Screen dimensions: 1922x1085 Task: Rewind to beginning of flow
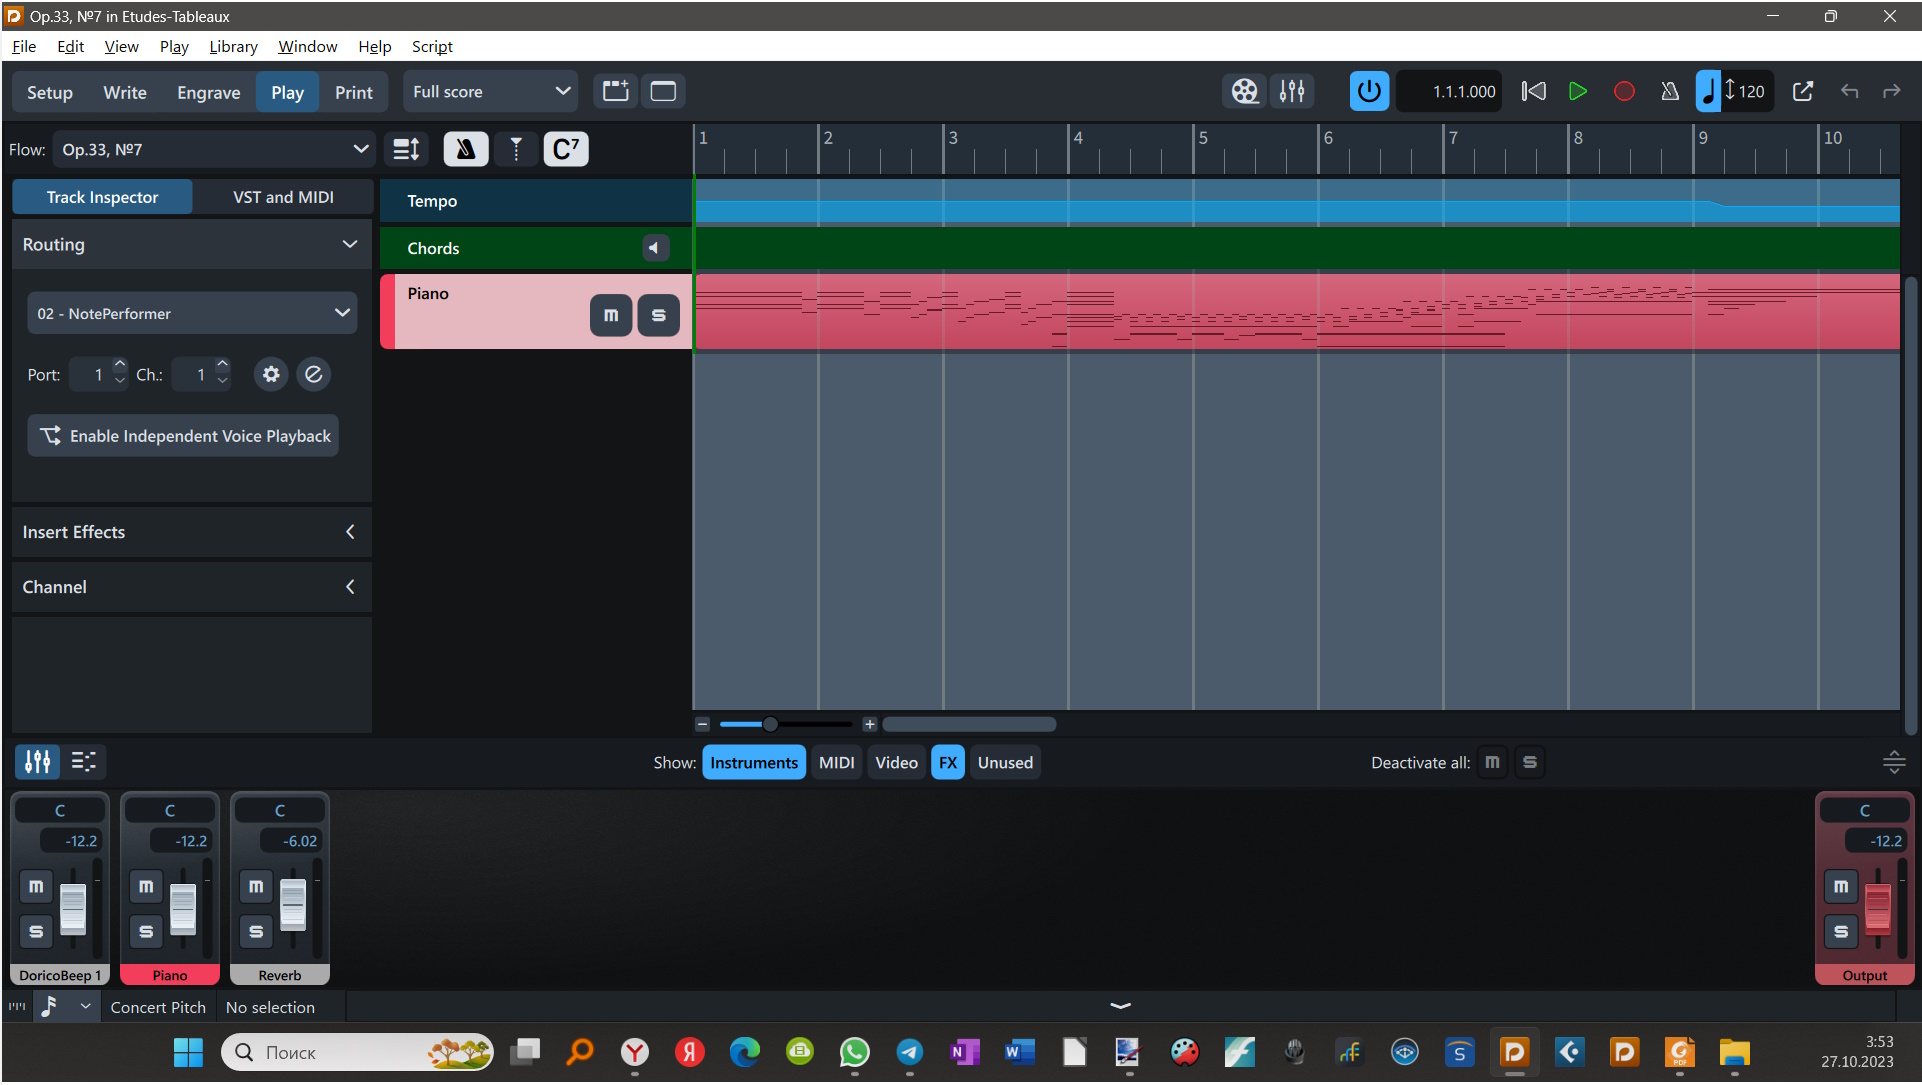(1533, 92)
